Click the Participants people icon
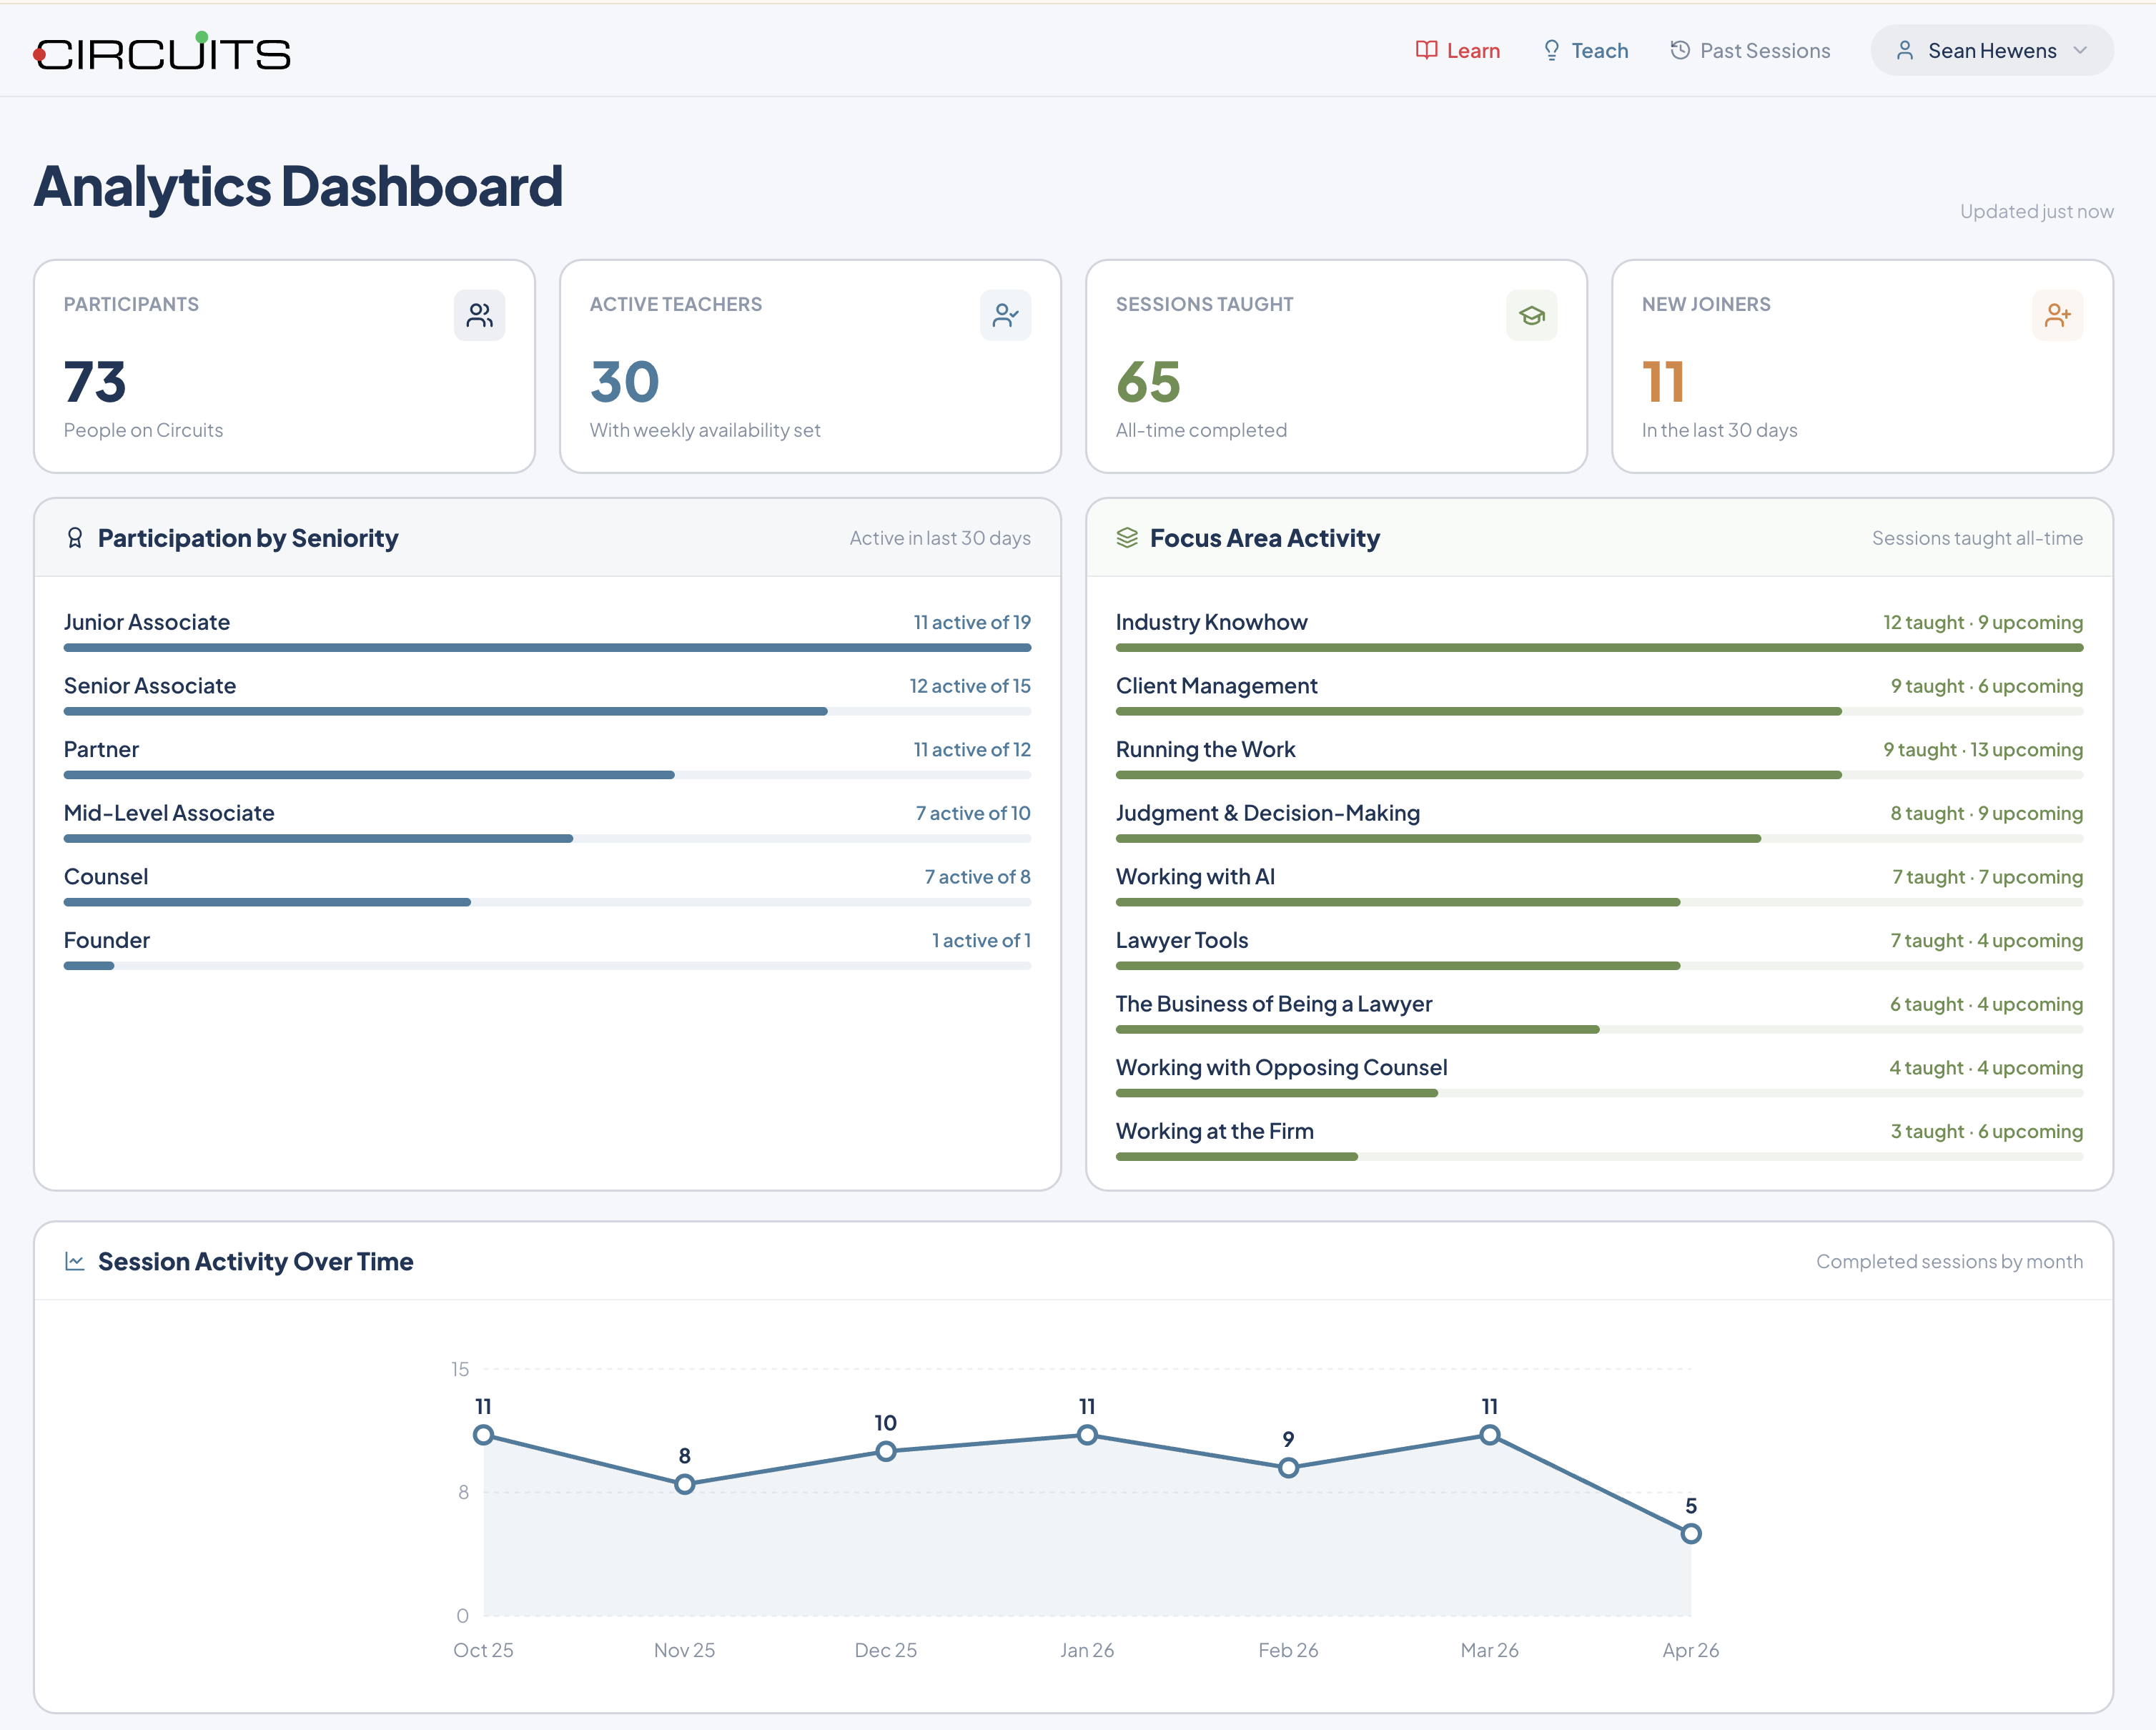The width and height of the screenshot is (2156, 1730). pyautogui.click(x=479, y=316)
